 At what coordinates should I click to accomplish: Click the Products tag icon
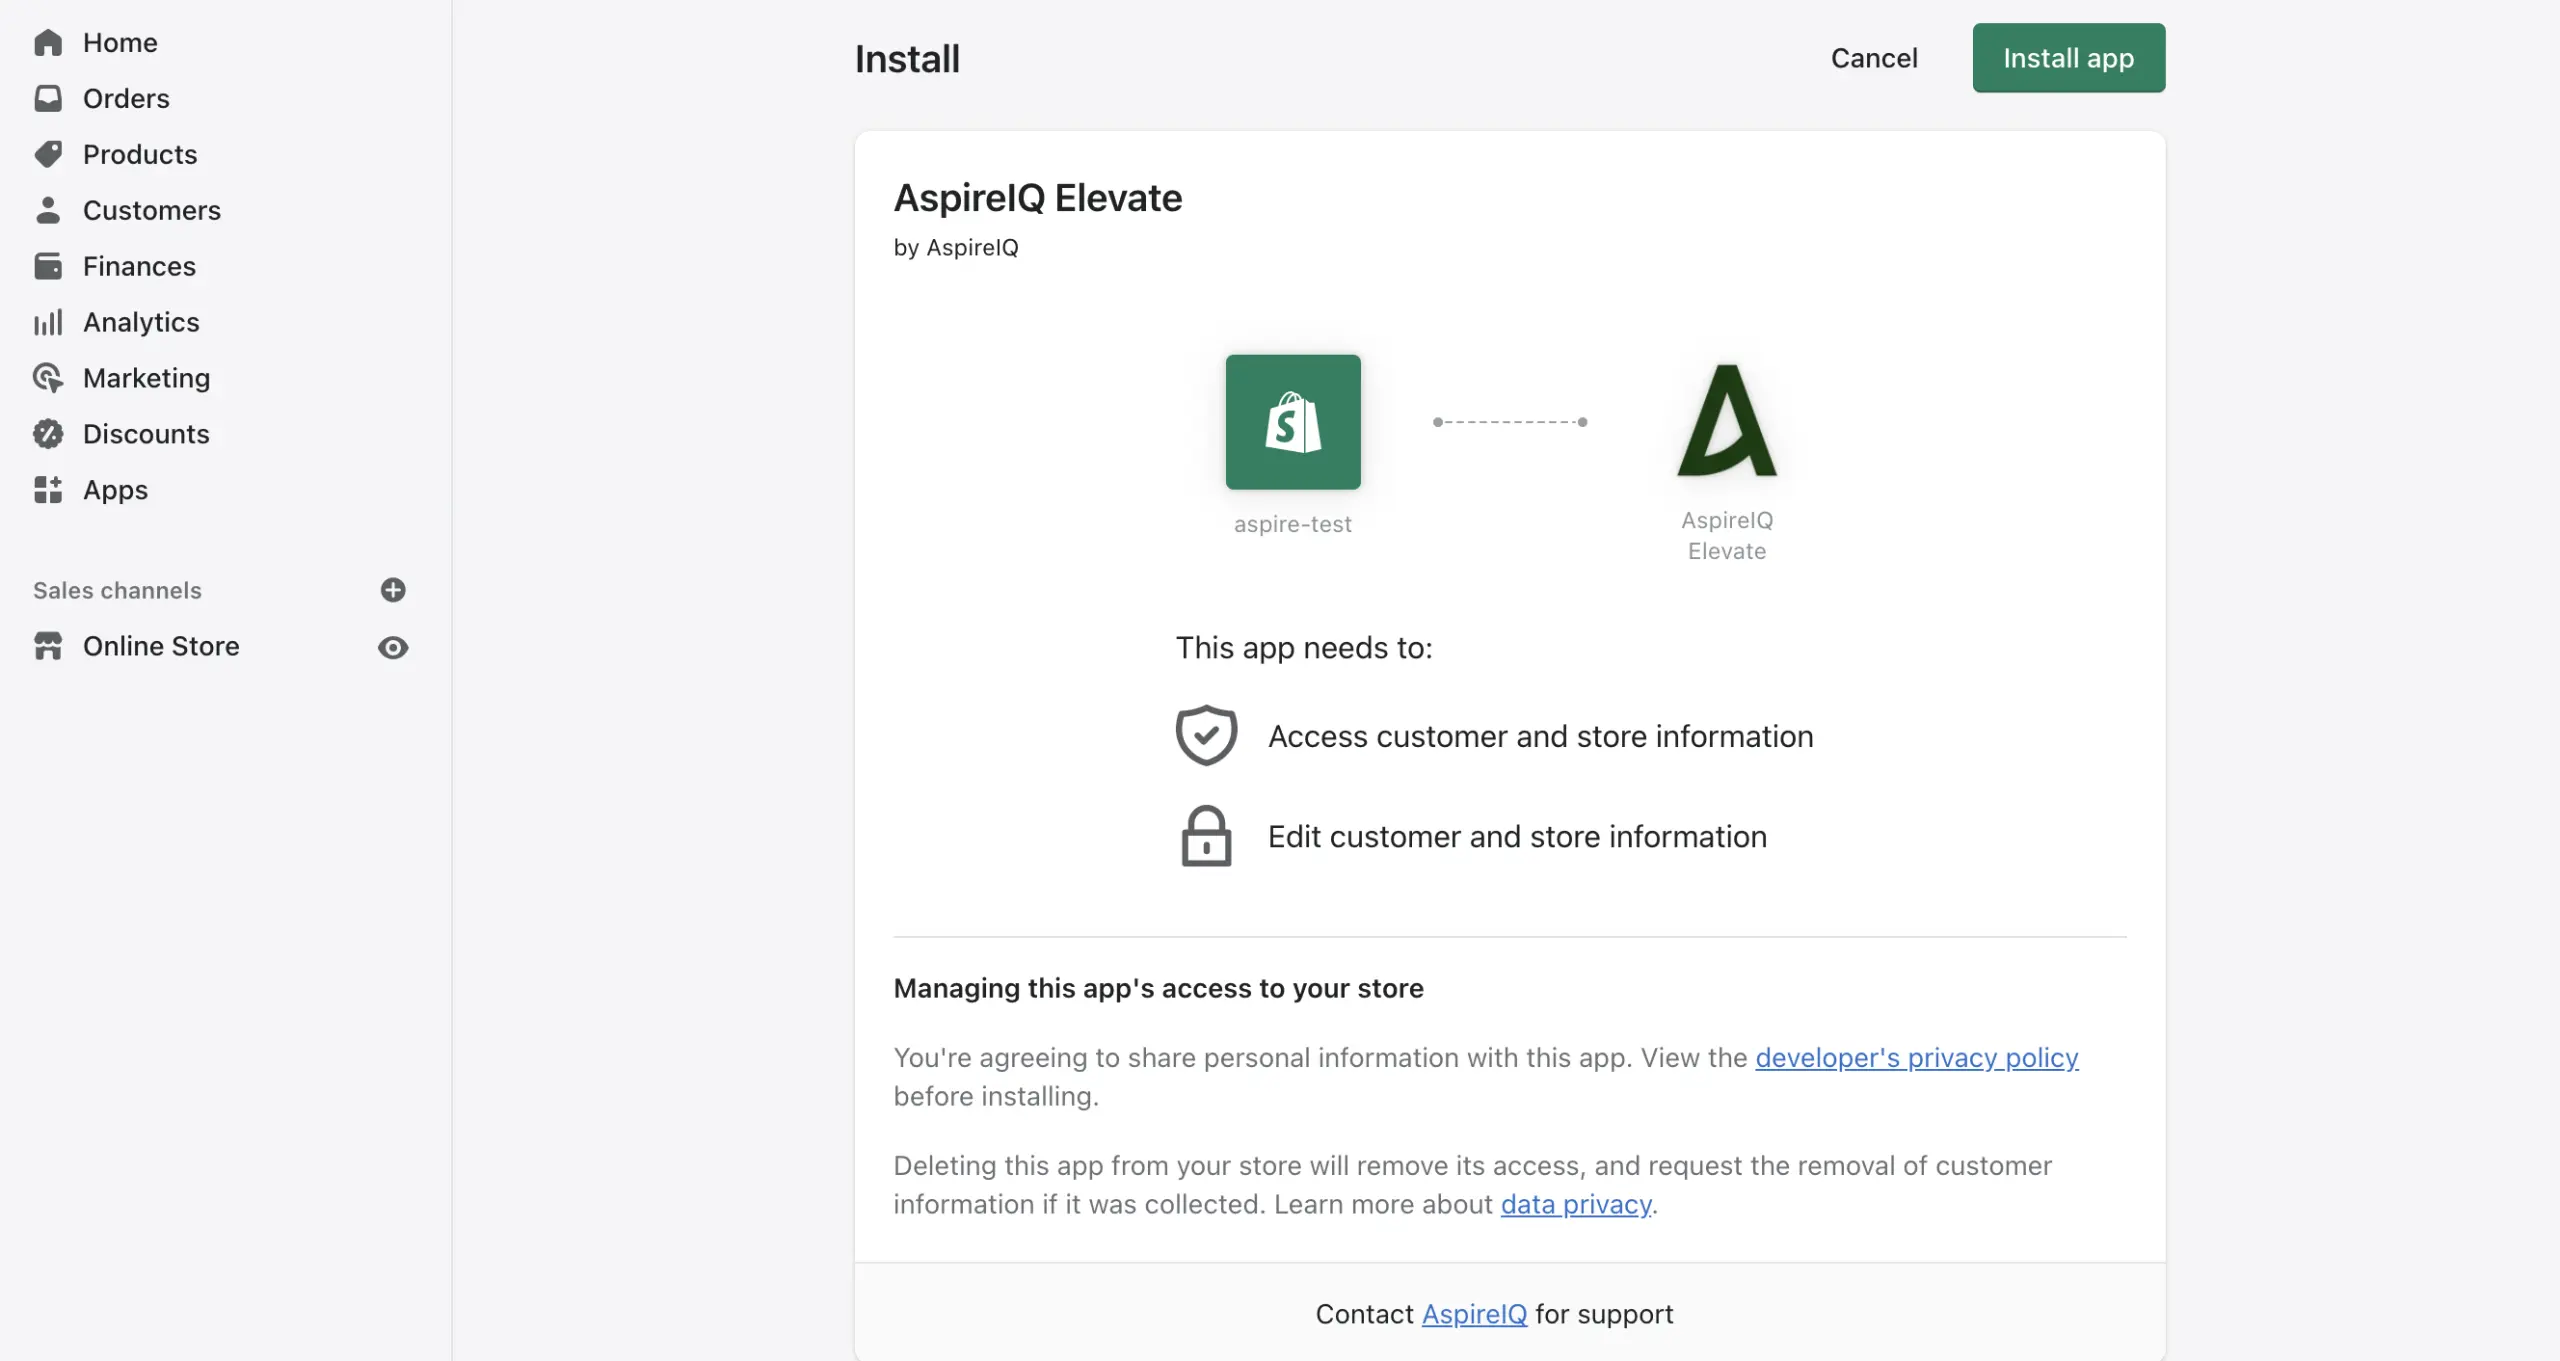(47, 154)
